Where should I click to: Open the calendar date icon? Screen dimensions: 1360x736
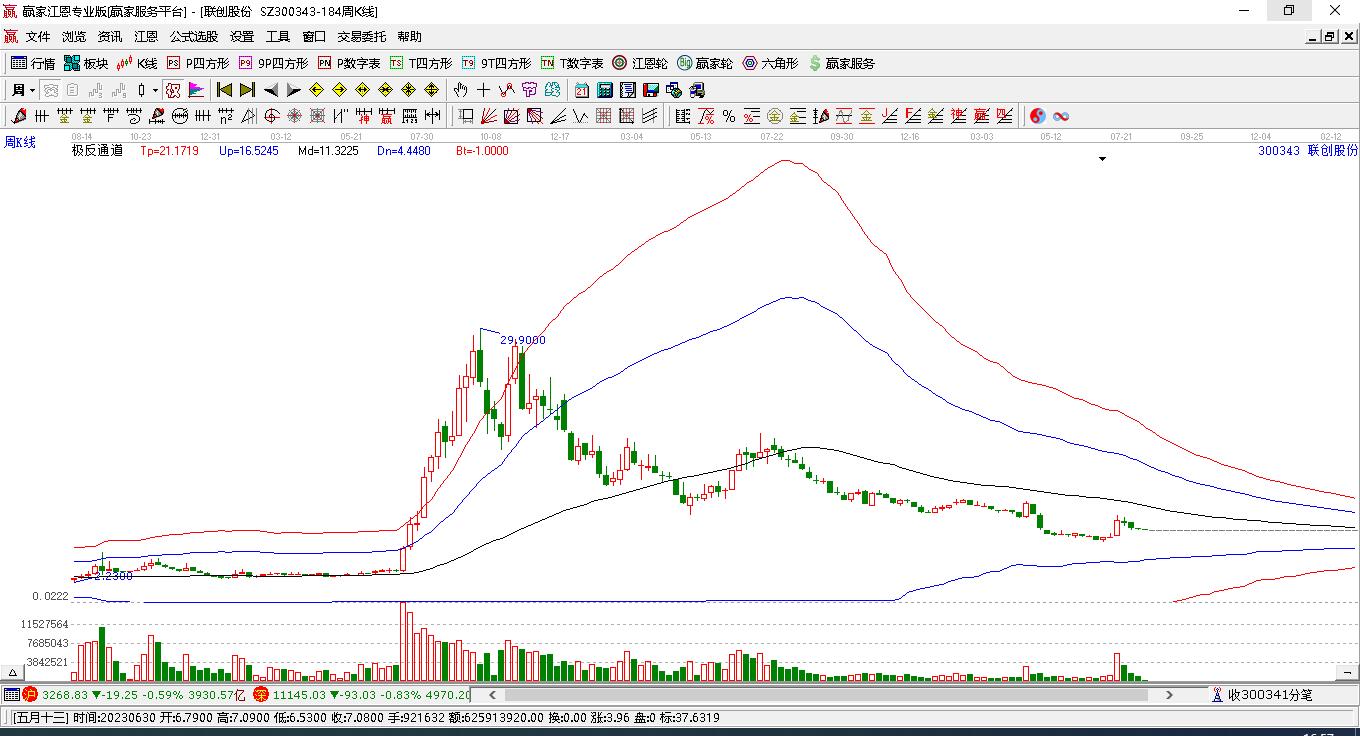pos(581,90)
